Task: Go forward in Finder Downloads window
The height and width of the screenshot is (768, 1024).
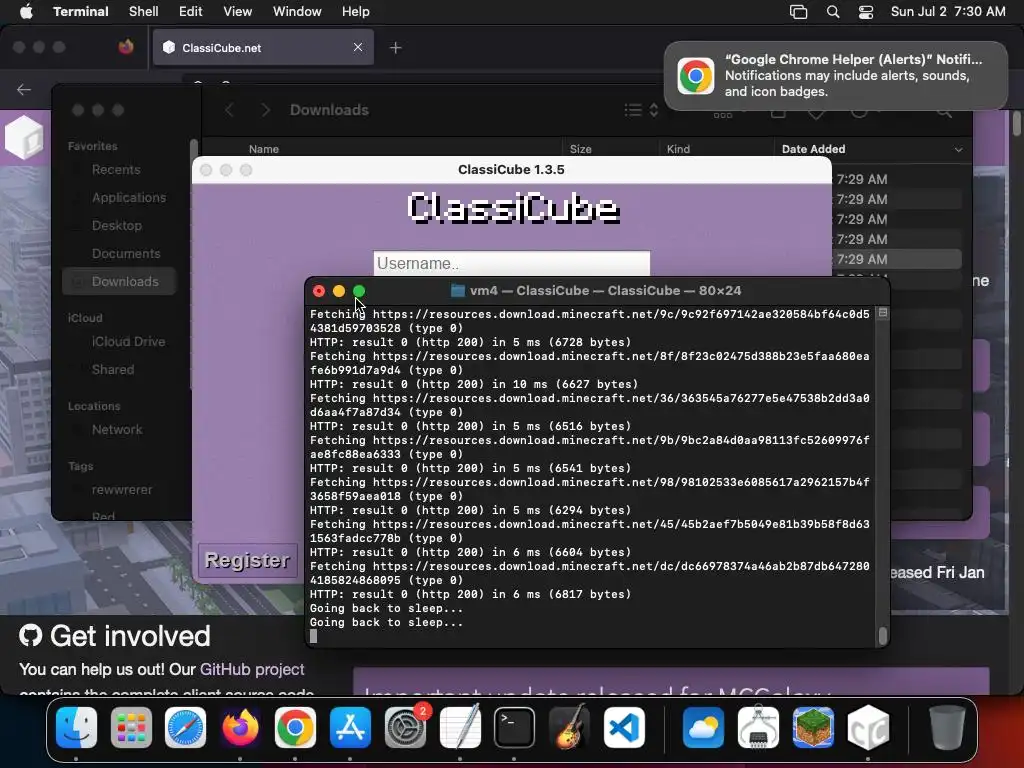Action: pos(265,110)
